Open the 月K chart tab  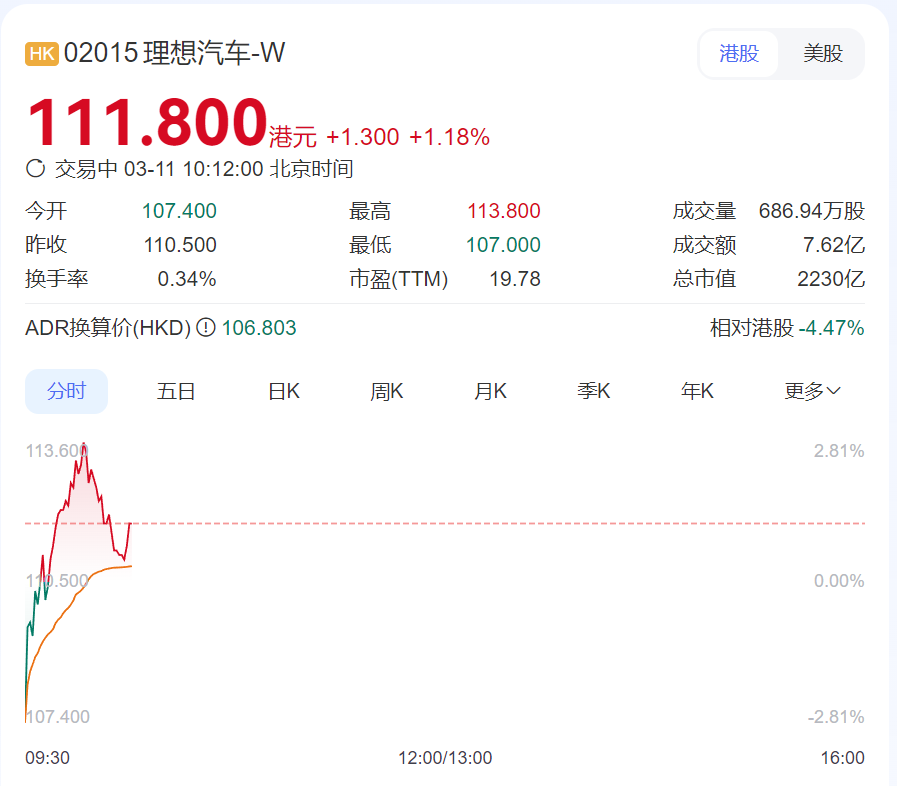pyautogui.click(x=490, y=391)
